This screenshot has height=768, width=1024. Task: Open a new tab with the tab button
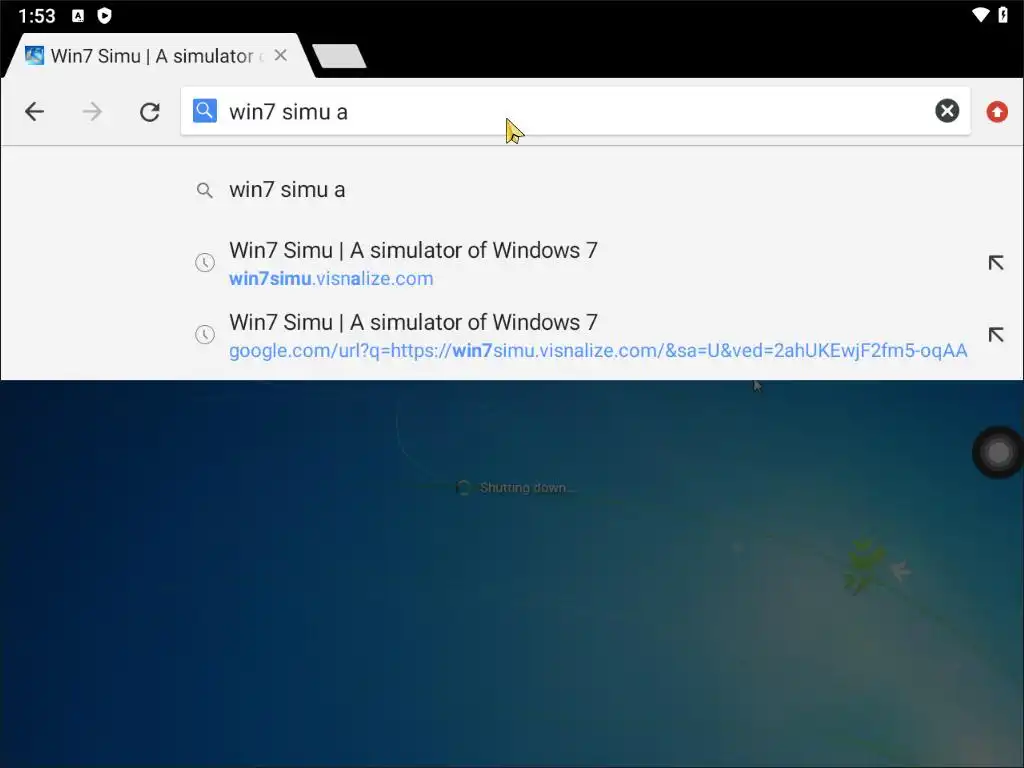tap(339, 56)
